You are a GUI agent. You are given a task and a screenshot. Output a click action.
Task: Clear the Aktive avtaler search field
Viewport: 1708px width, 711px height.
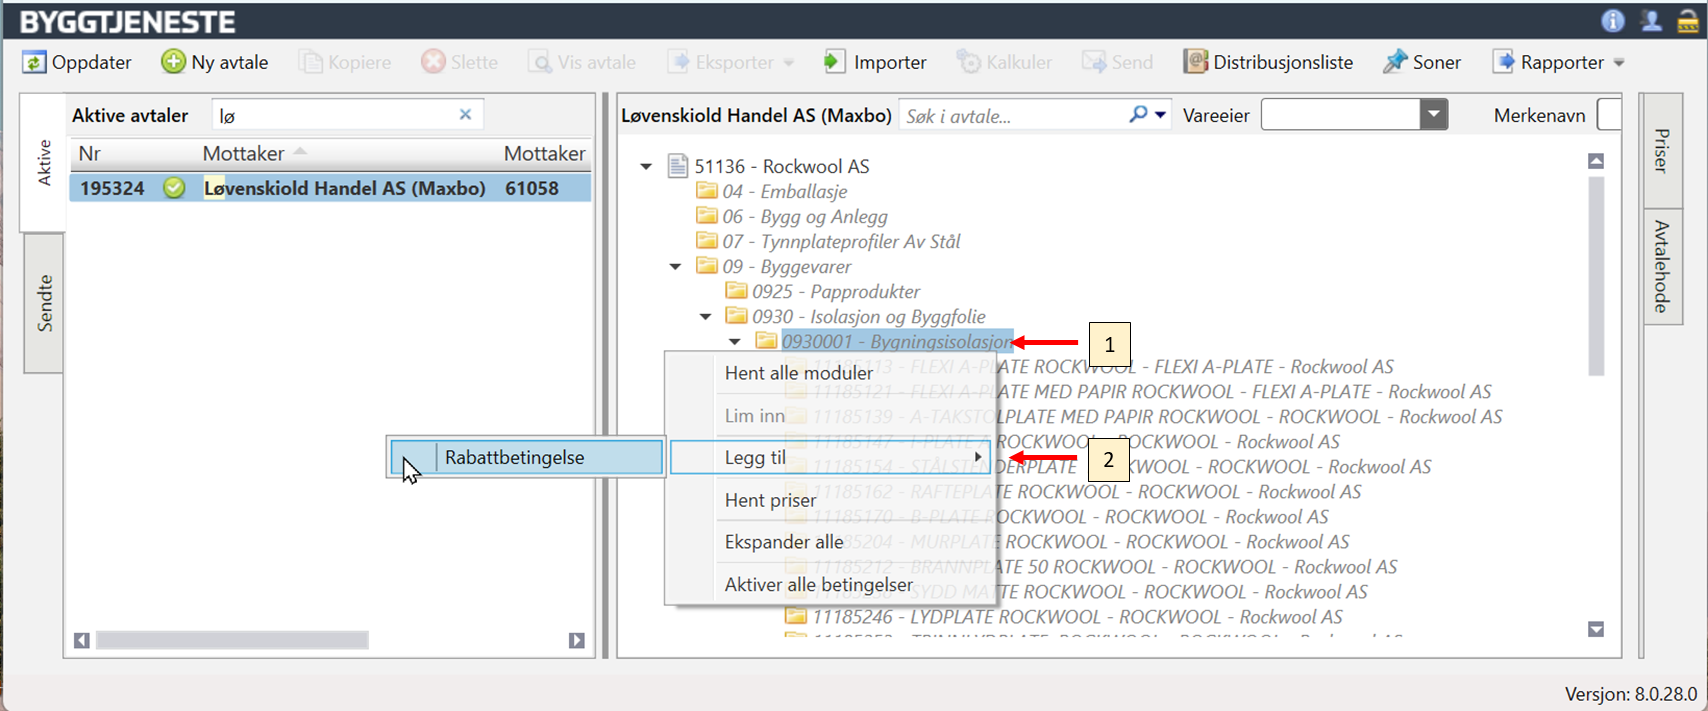tap(465, 115)
